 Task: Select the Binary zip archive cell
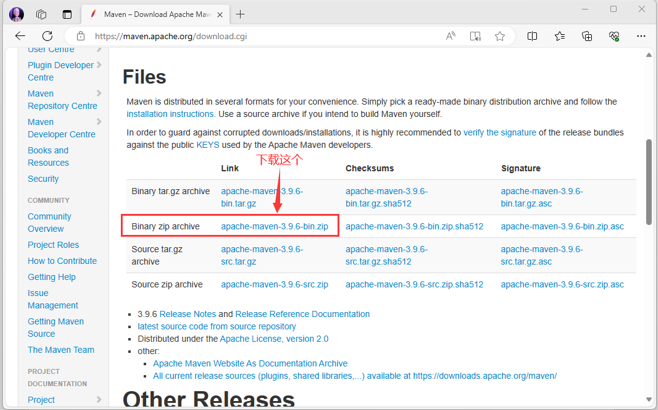[165, 227]
